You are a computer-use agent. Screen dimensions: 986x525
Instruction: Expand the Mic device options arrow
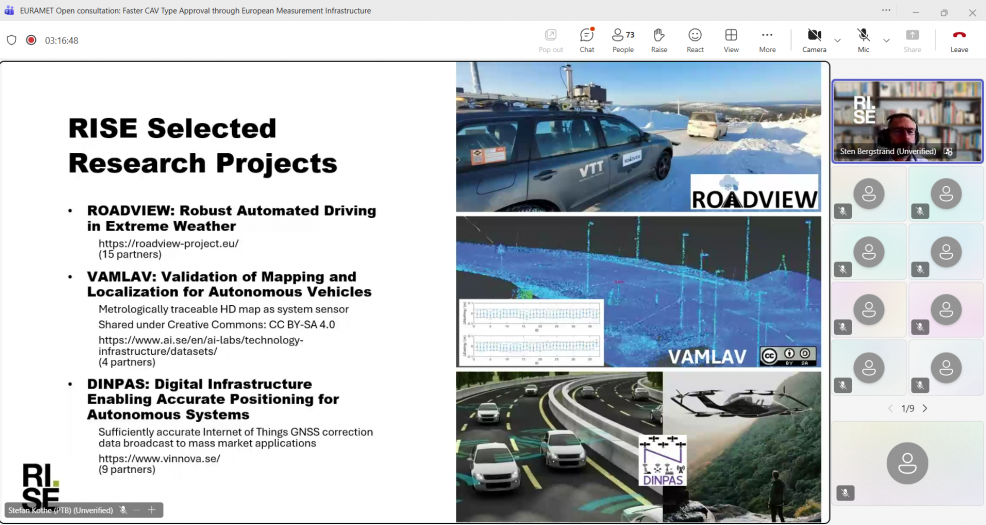pyautogui.click(x=886, y=41)
